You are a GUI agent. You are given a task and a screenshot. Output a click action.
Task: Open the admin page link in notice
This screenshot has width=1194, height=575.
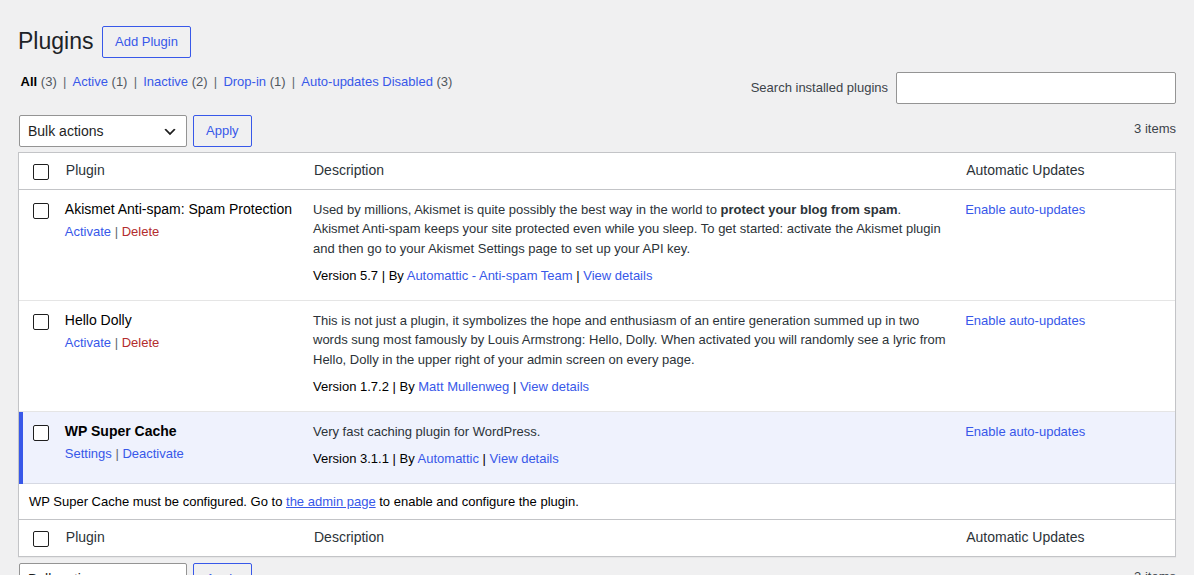coord(330,502)
